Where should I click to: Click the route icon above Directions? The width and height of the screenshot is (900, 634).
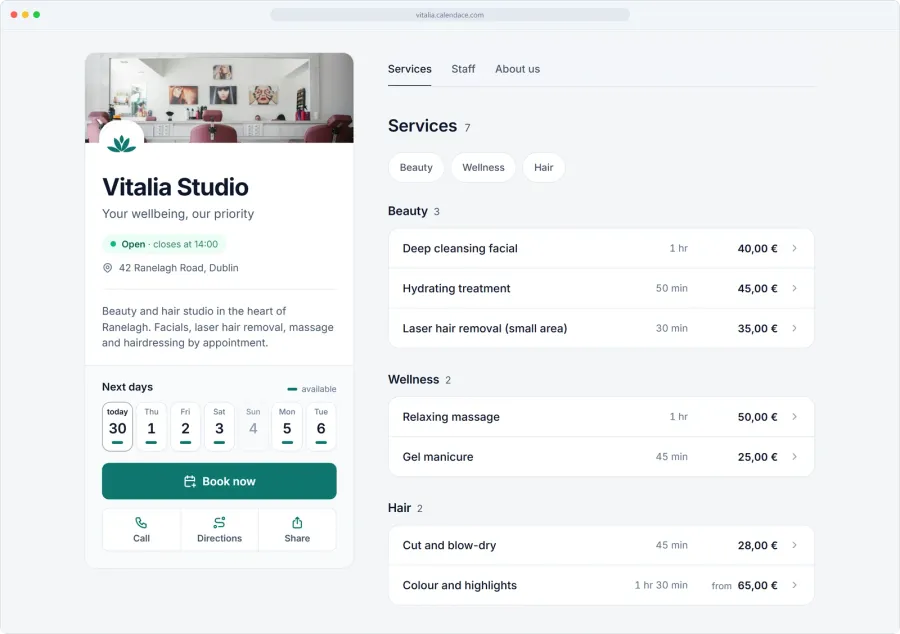click(x=219, y=523)
